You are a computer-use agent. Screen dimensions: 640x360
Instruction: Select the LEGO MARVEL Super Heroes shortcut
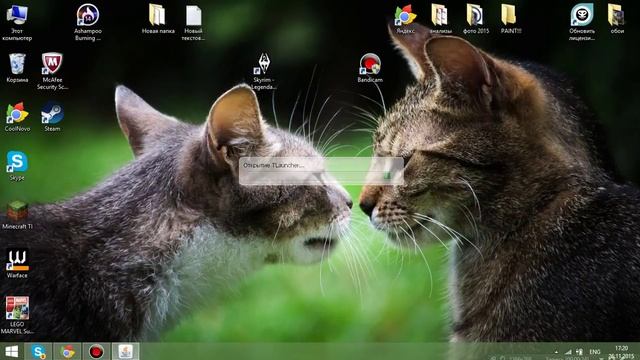click(x=17, y=316)
